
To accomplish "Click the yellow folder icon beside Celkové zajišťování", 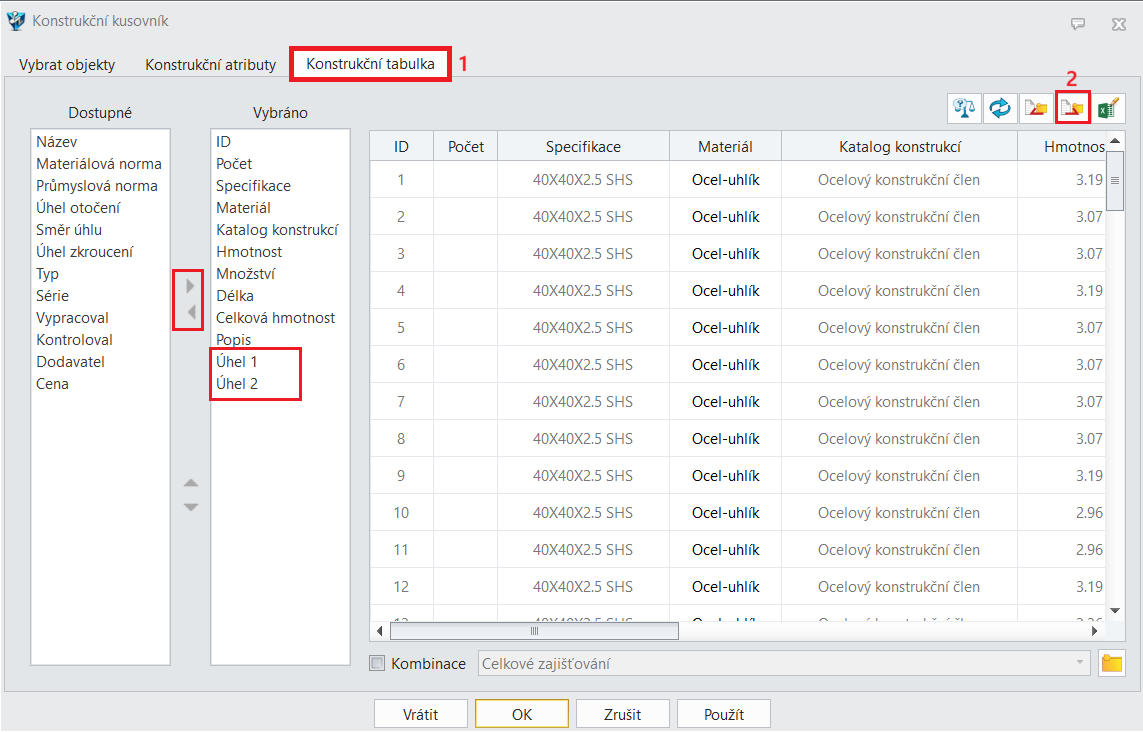I will coord(1111,663).
